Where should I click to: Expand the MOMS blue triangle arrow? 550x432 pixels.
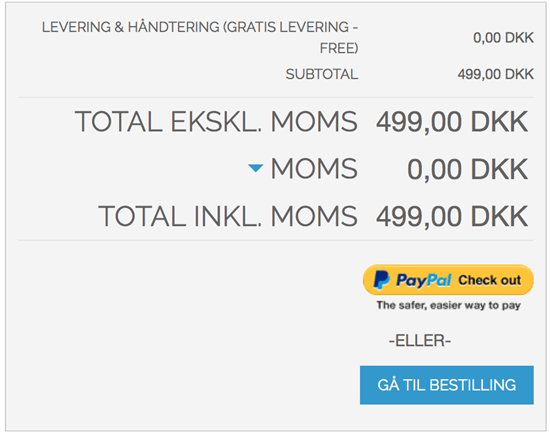click(256, 168)
